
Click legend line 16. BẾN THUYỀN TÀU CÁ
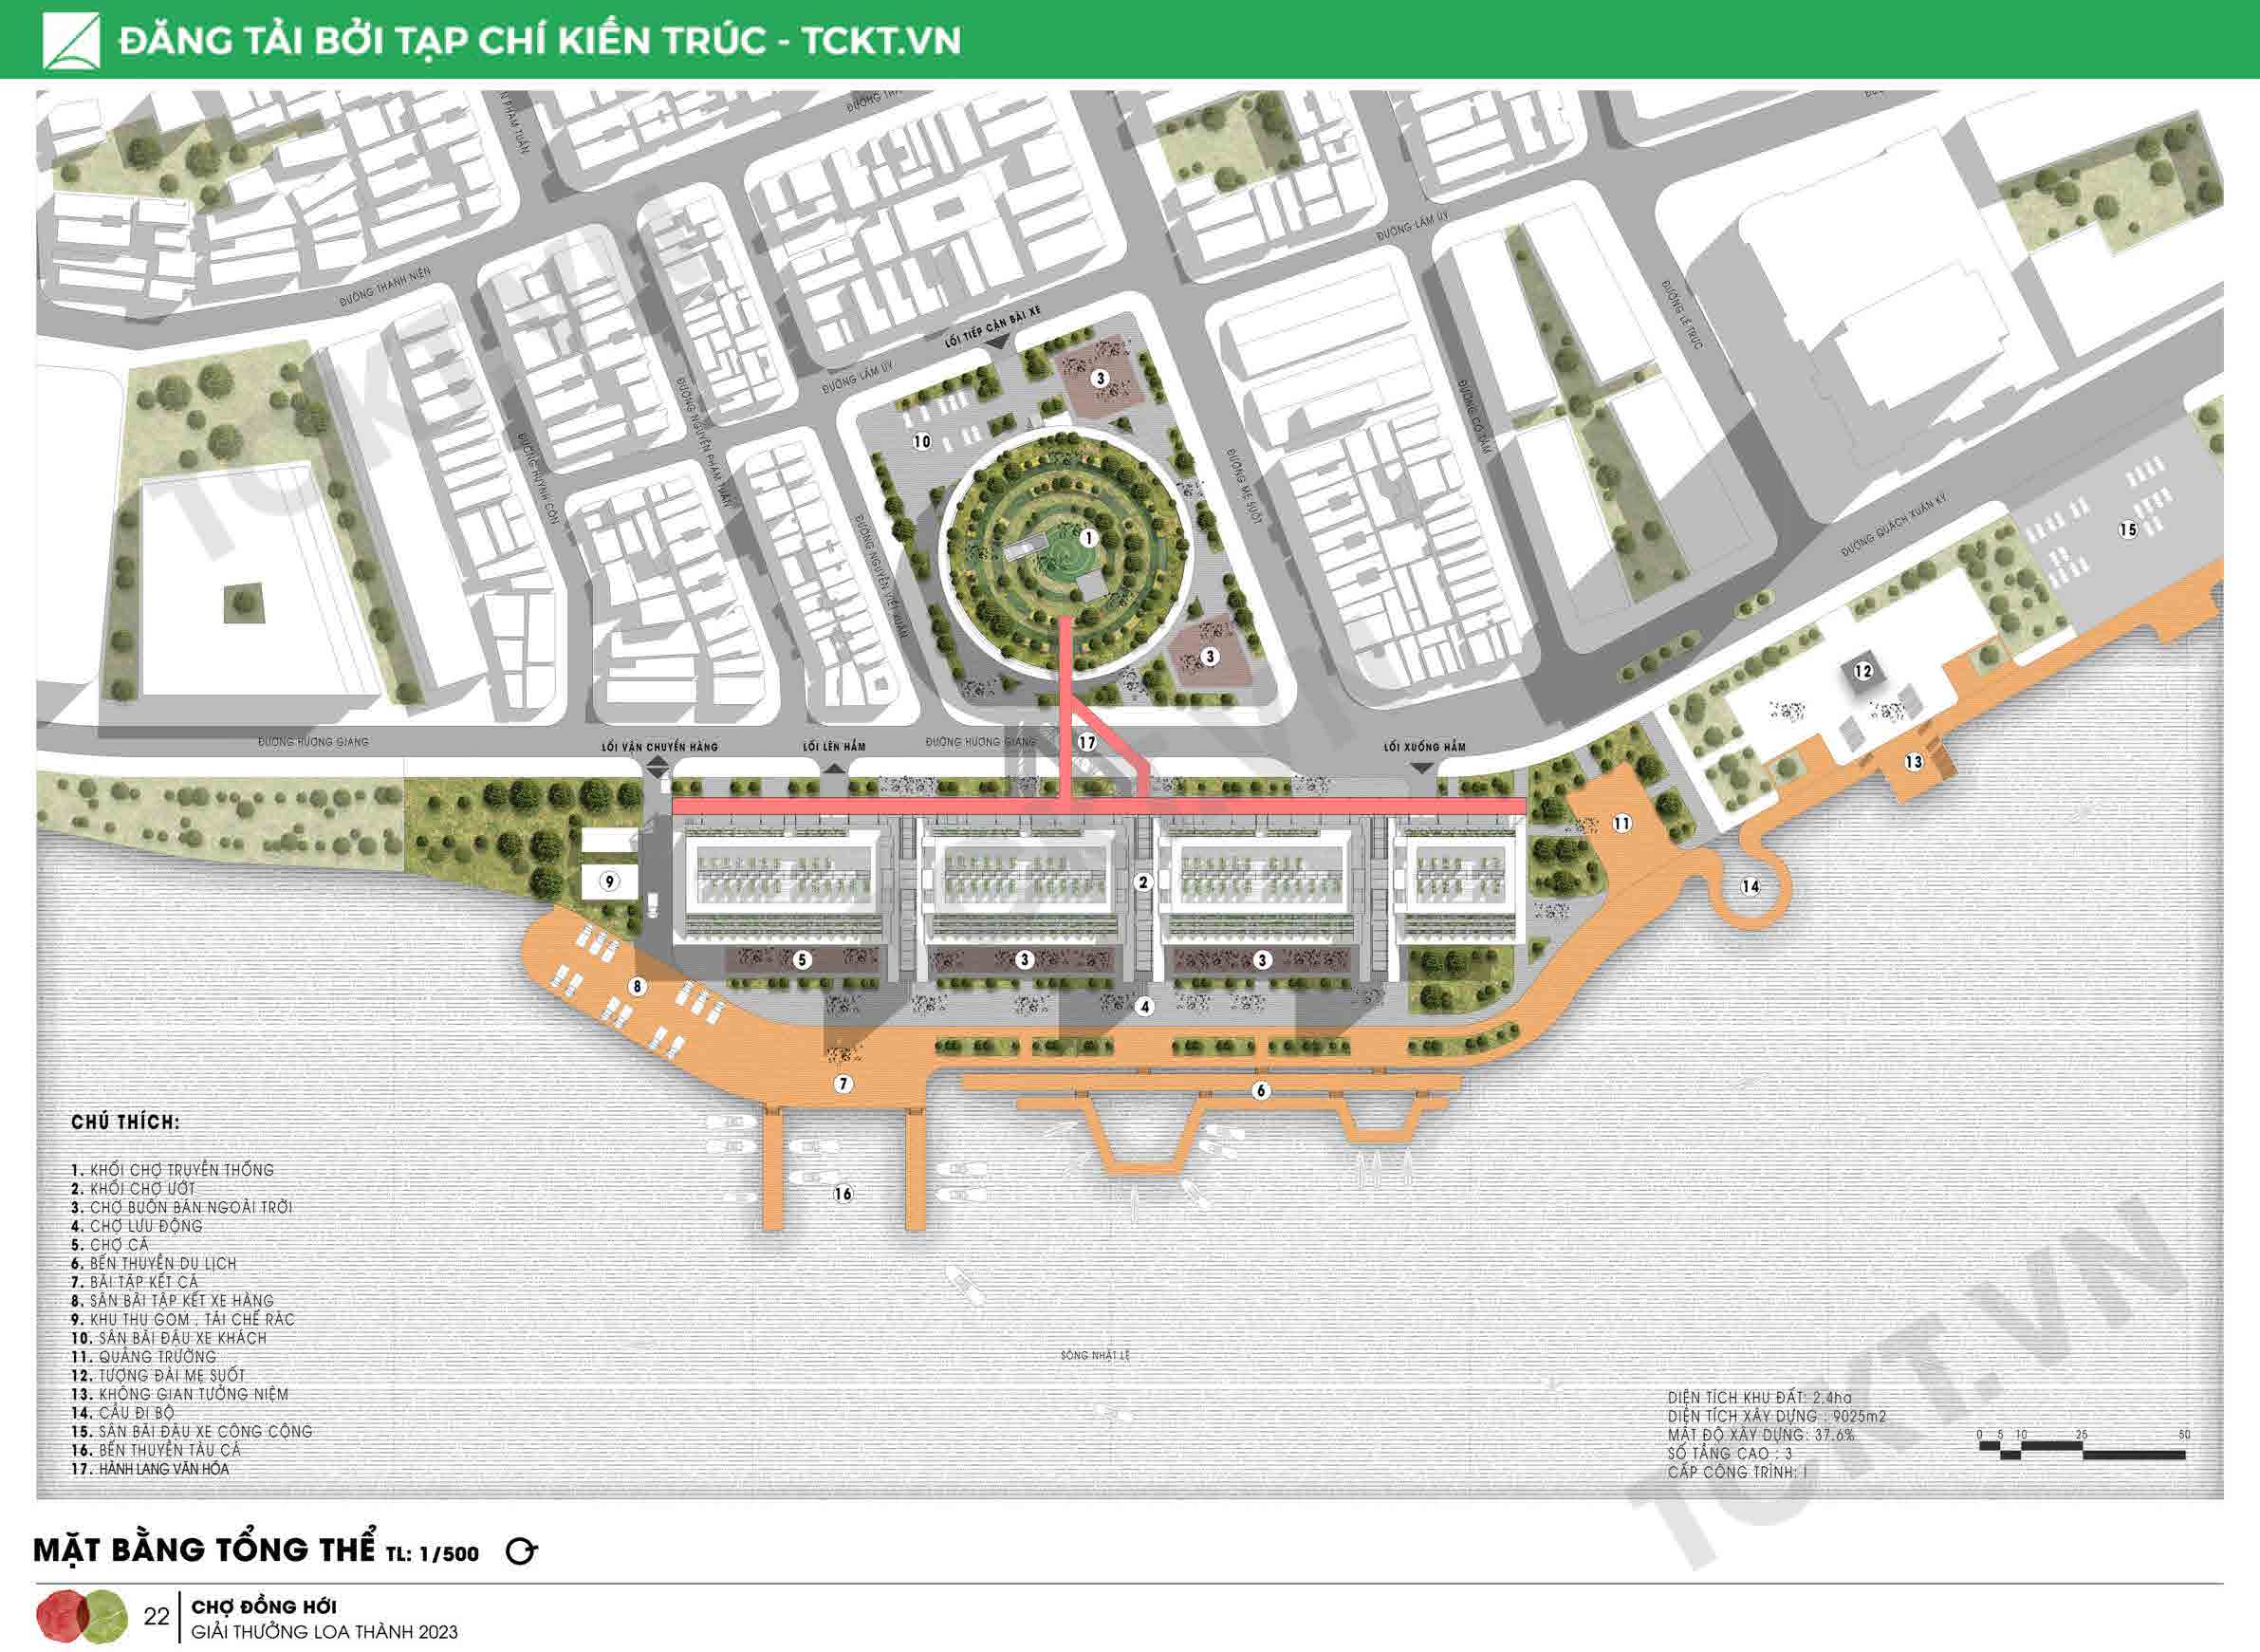(x=155, y=1450)
